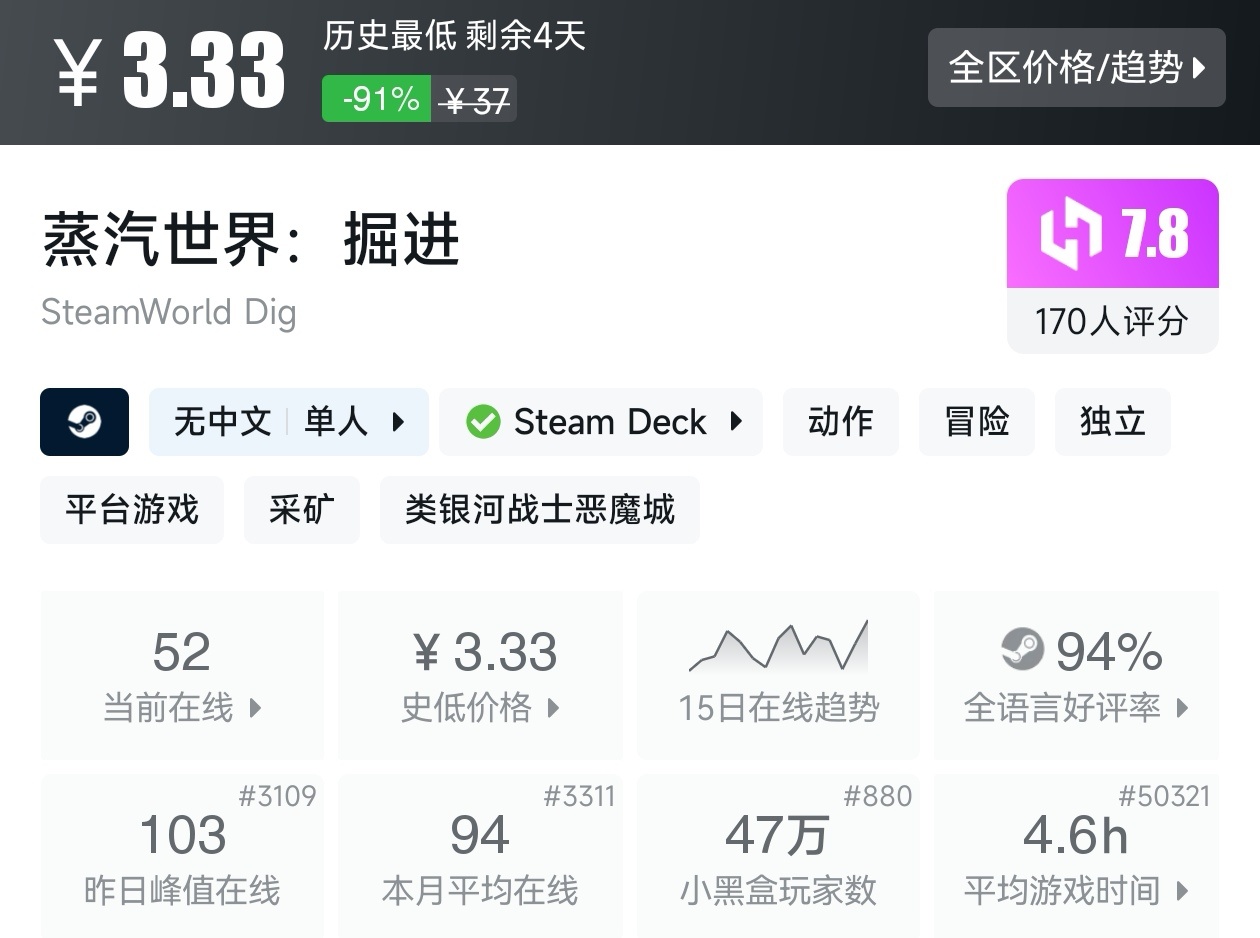The height and width of the screenshot is (938, 1260).
Task: Tap the -91% discount badge
Action: pos(376,99)
